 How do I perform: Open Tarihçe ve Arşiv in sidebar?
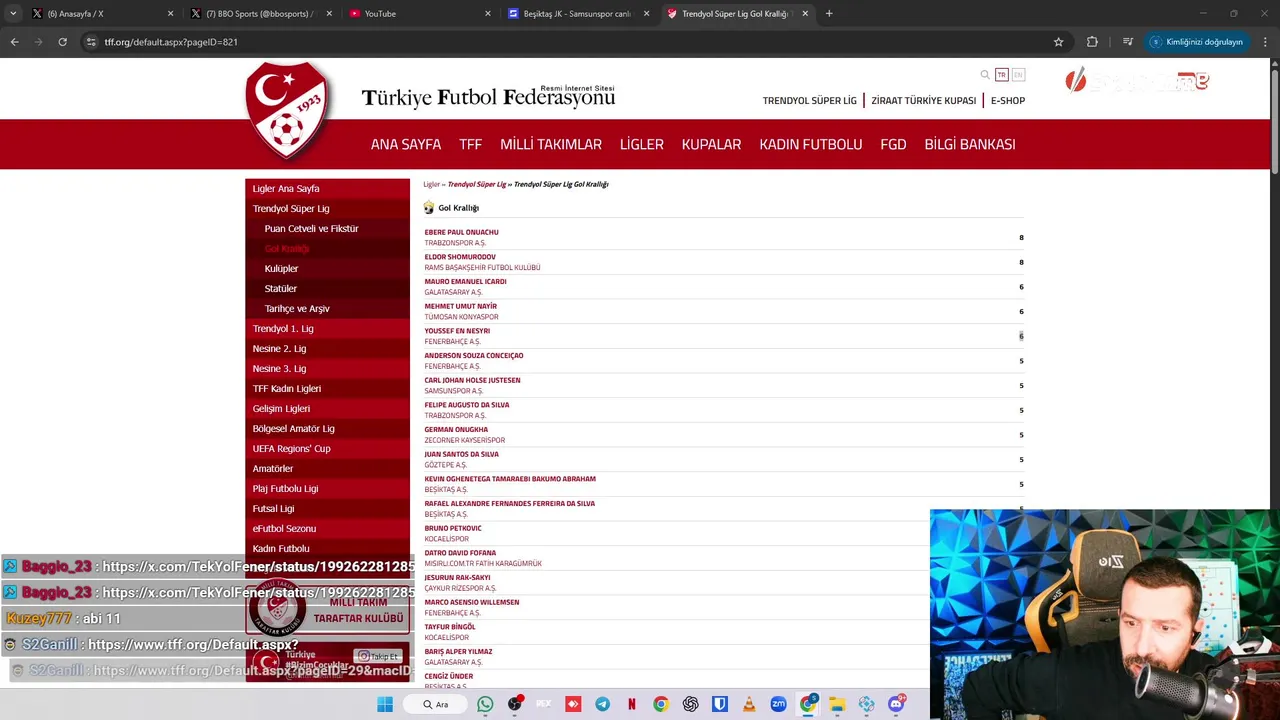tap(297, 309)
